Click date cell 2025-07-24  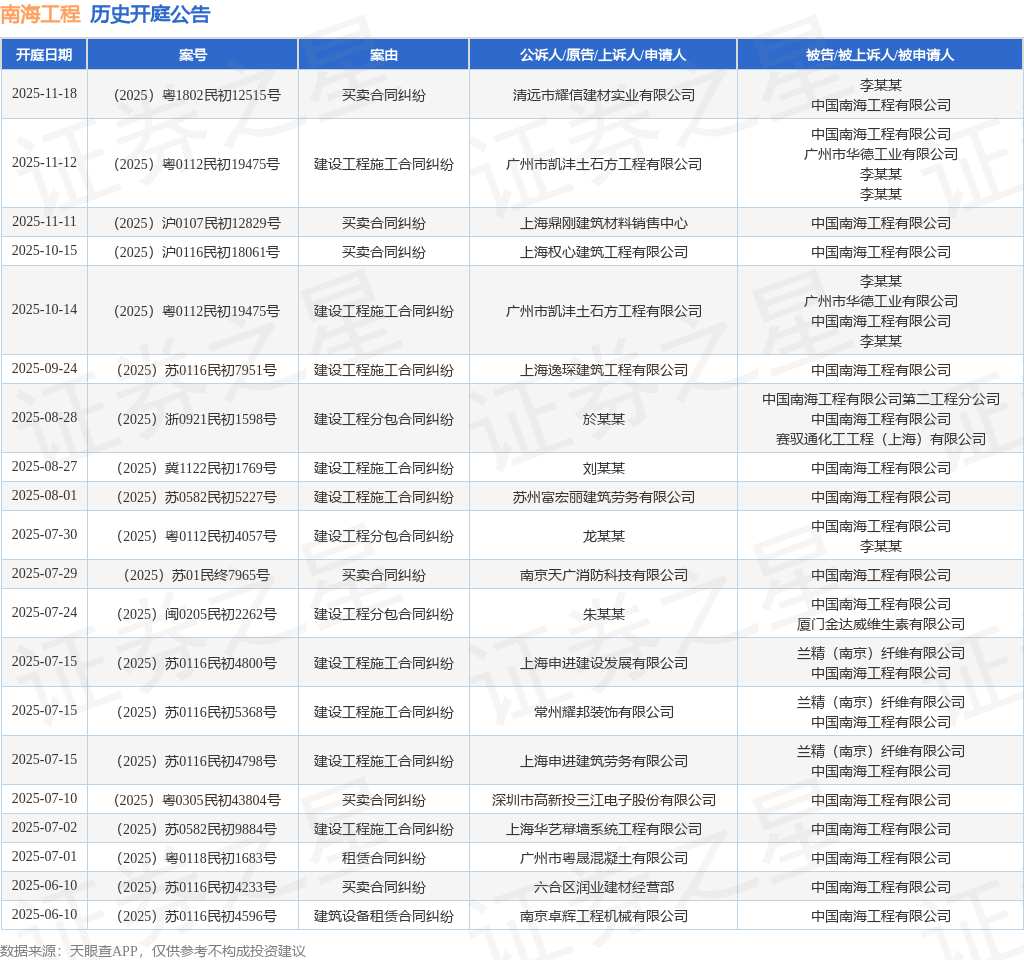pos(44,613)
